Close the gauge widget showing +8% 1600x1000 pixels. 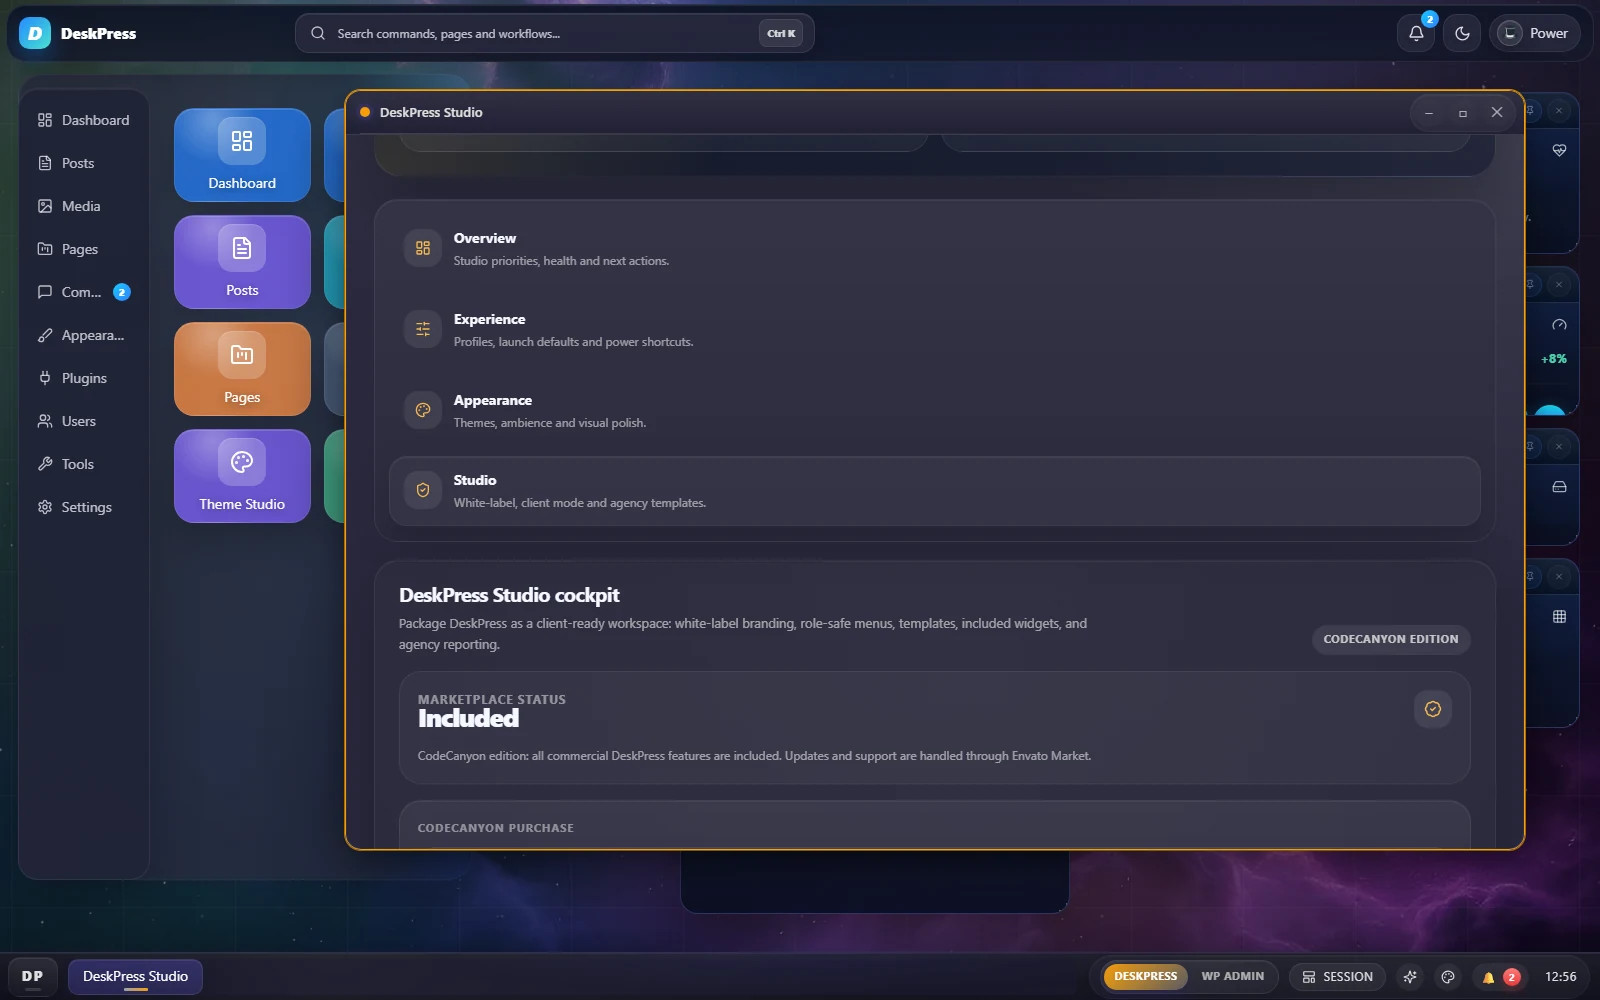pos(1559,285)
